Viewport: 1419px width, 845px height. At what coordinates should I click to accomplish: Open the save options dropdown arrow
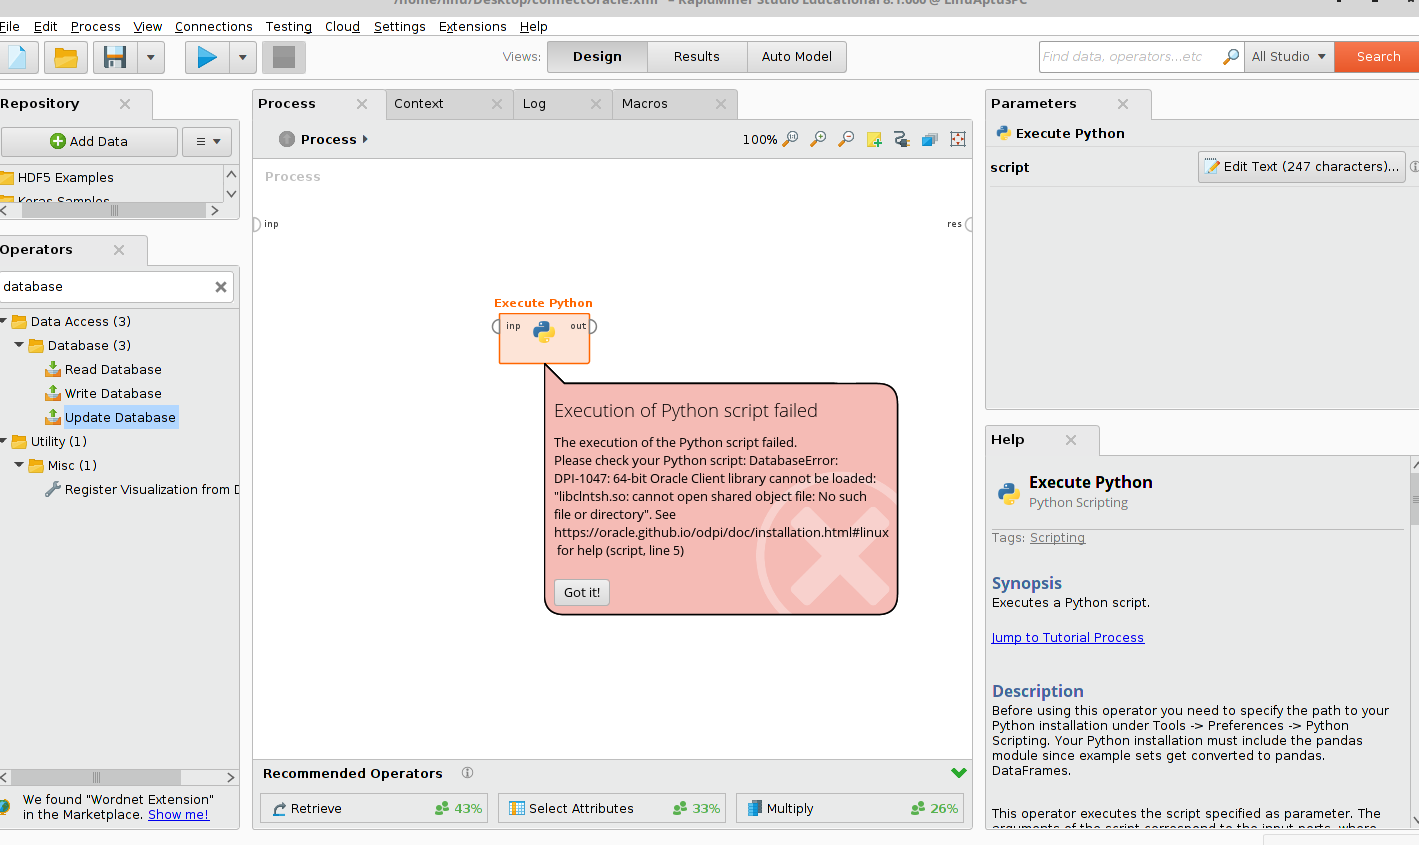[x=151, y=57]
